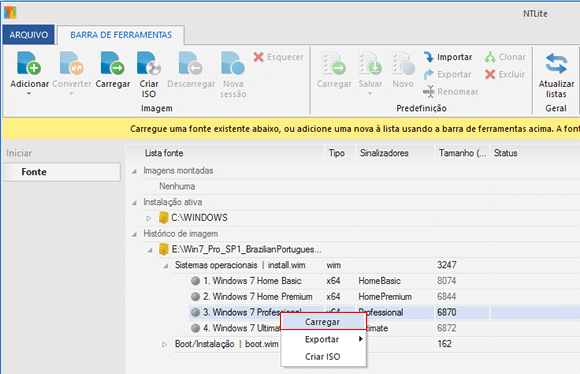Open the ARQUIVO tab
This screenshot has width=580, height=374.
tap(29, 35)
